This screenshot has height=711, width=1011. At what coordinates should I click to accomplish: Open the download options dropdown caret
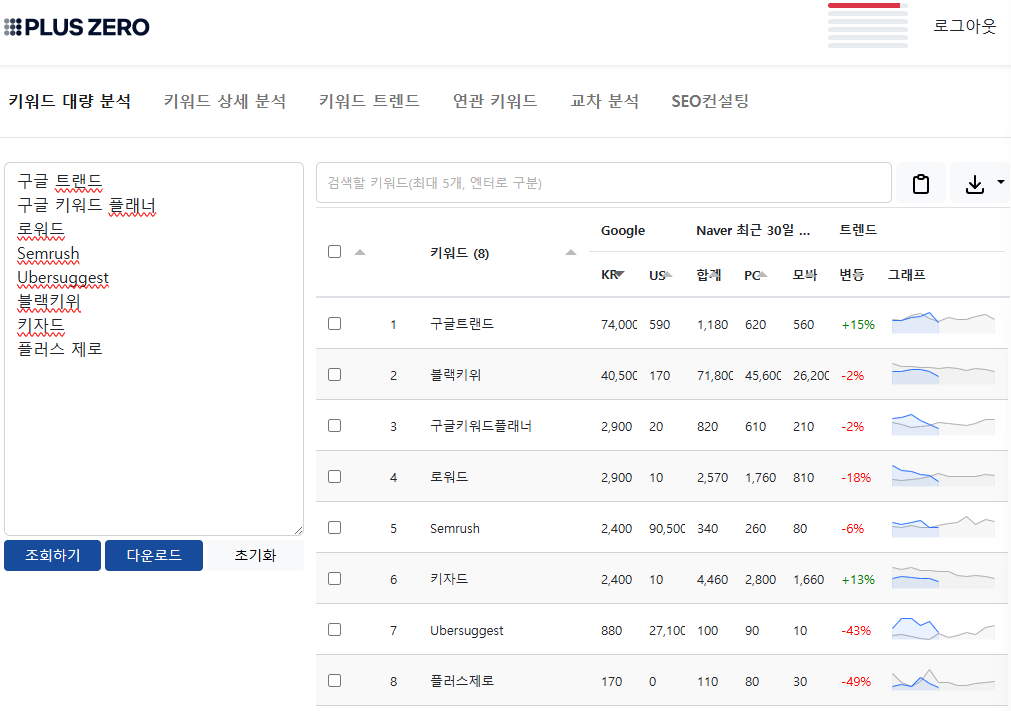1000,182
